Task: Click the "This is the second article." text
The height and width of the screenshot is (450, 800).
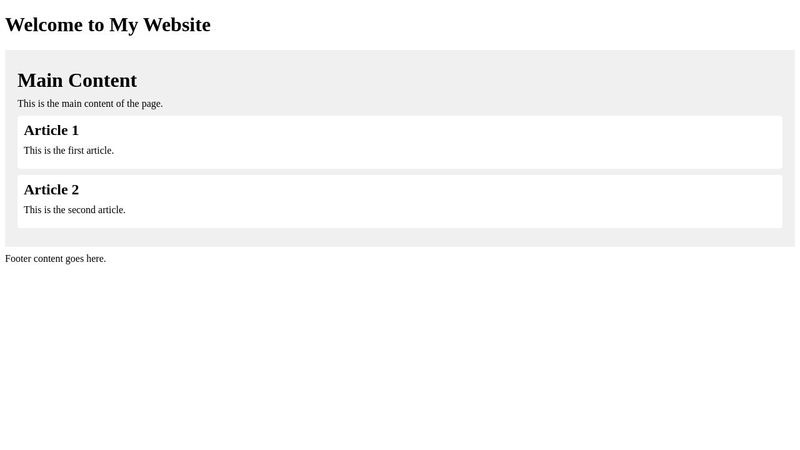Action: coord(75,210)
